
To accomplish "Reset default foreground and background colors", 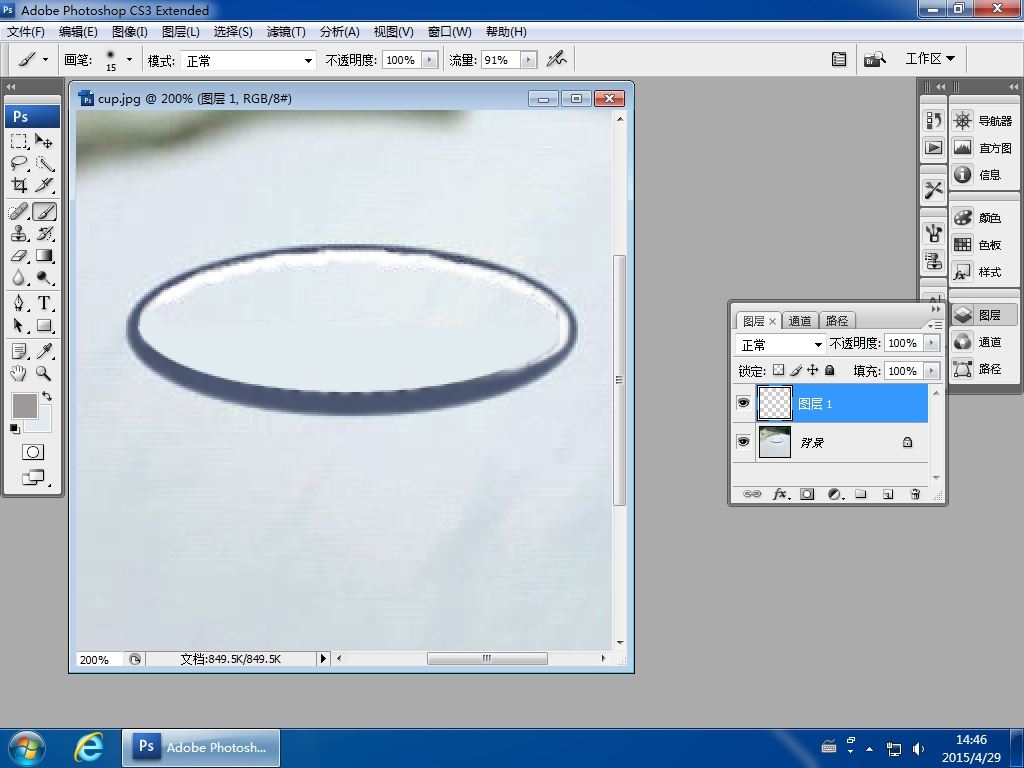I will 14,429.
